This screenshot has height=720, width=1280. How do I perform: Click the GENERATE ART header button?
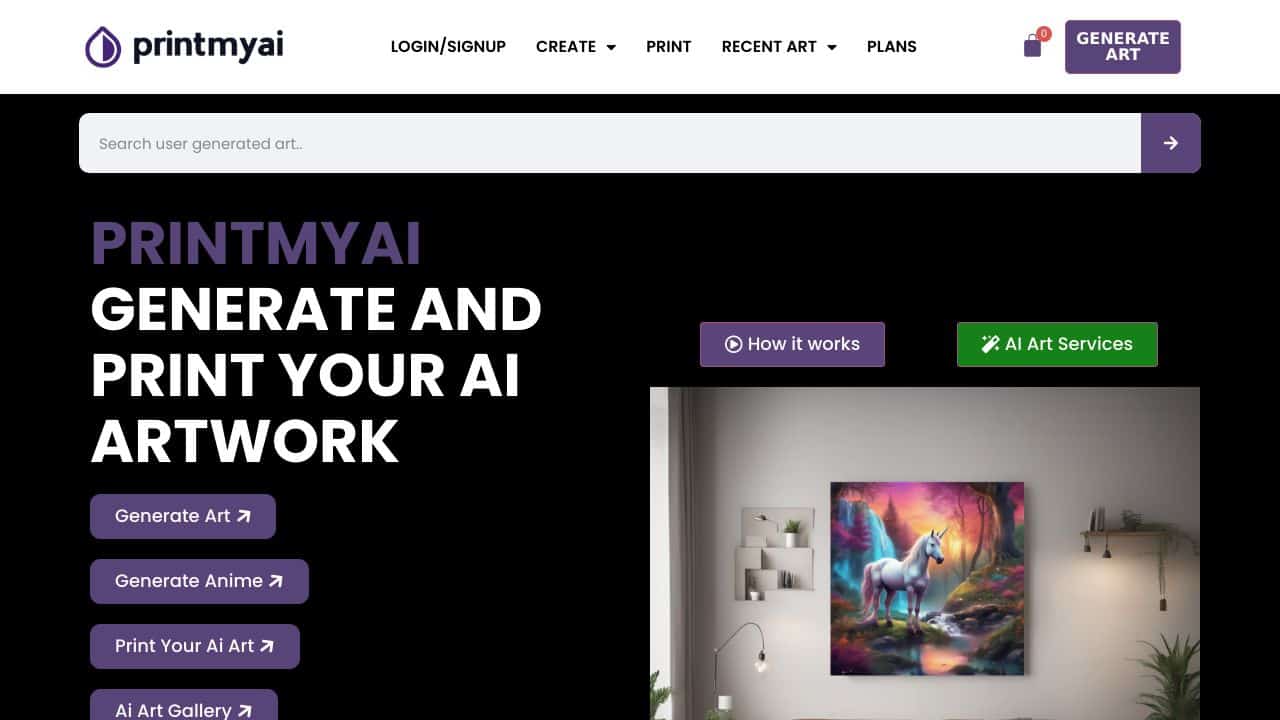[1123, 47]
